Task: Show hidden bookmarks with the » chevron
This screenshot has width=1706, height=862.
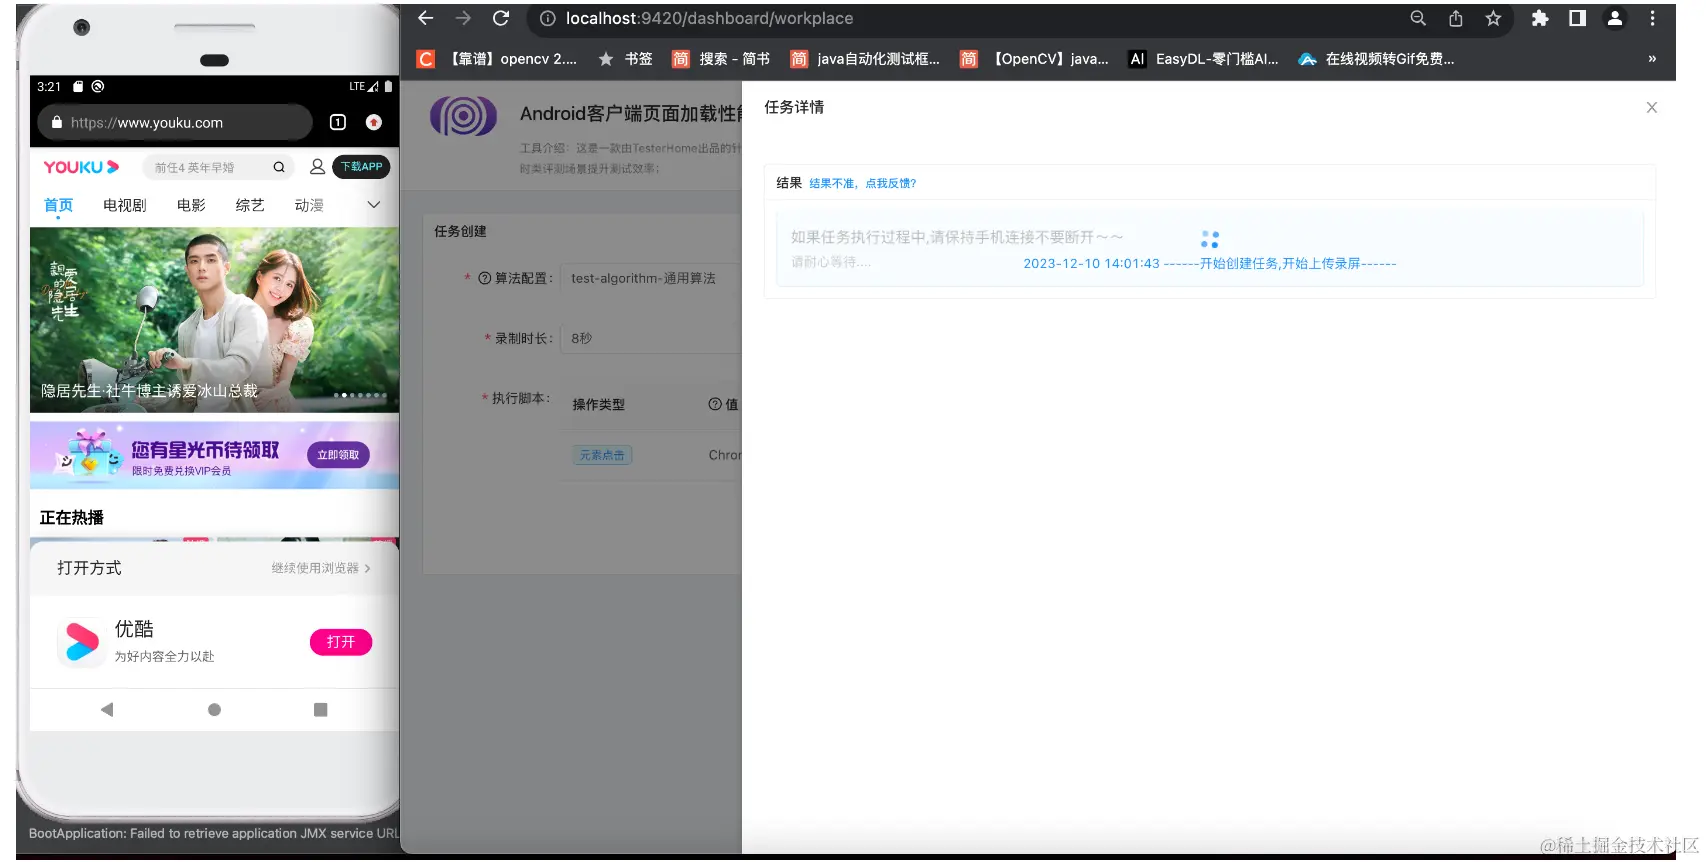Action: pos(1652,59)
